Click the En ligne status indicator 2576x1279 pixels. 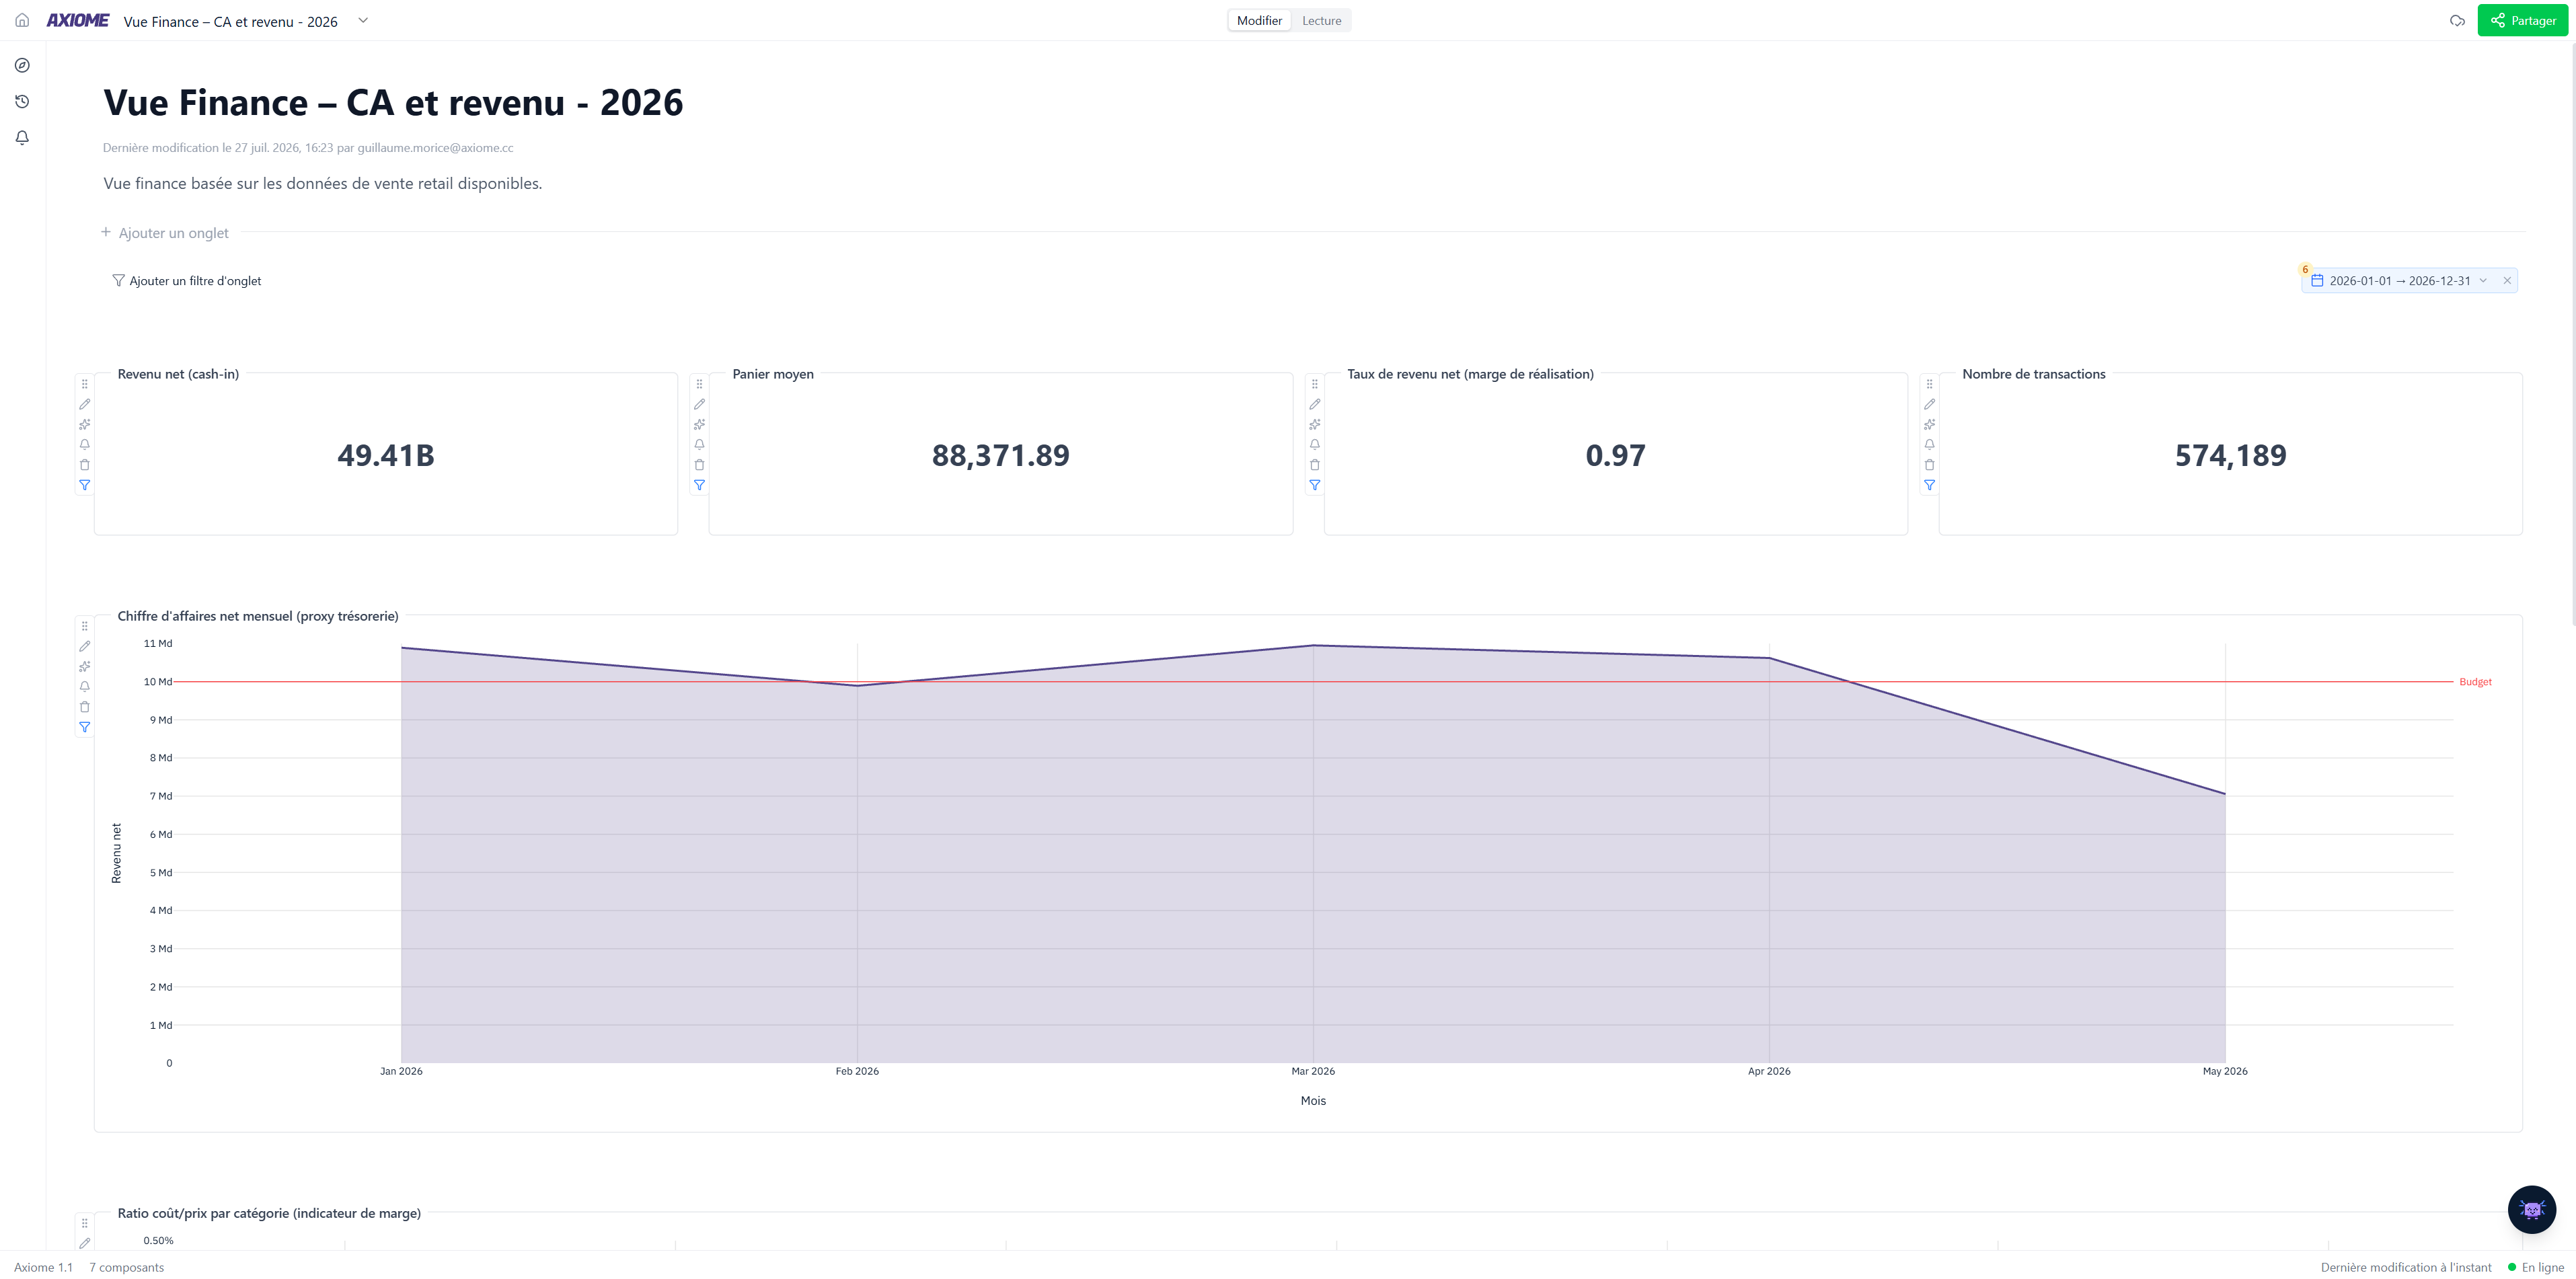(2536, 1267)
